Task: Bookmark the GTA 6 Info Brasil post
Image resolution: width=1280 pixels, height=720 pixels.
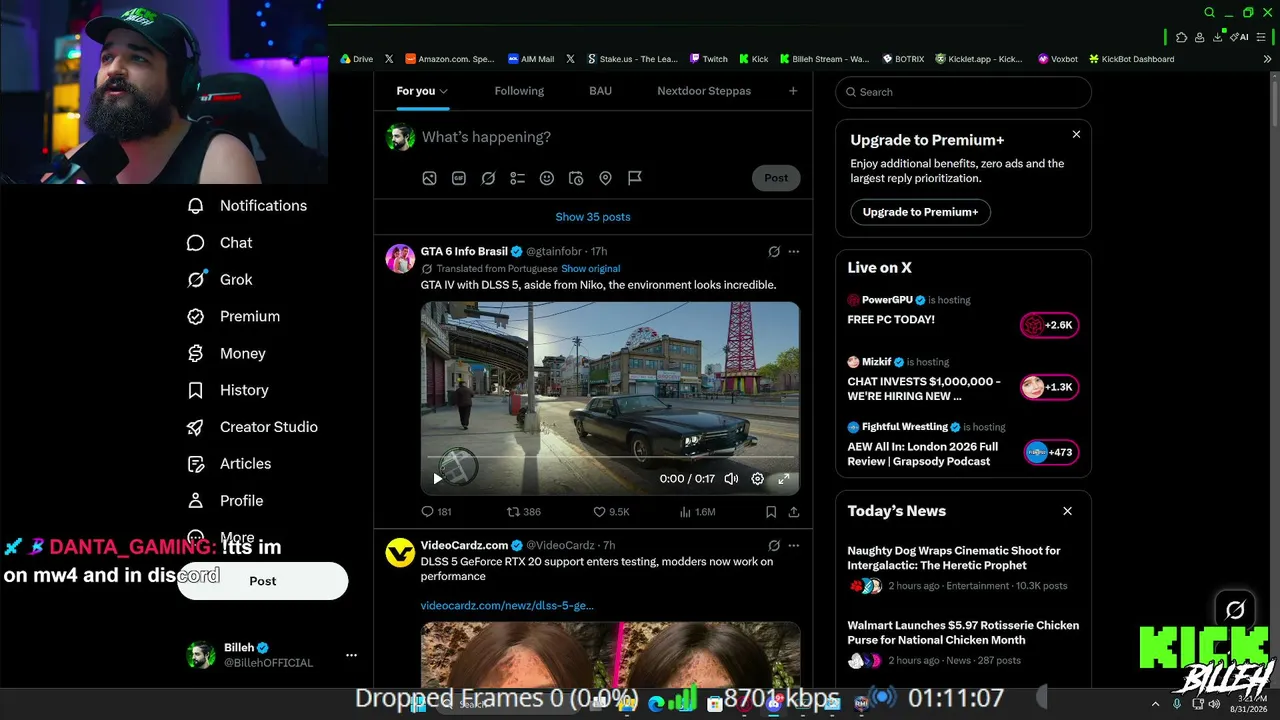Action: pos(771,512)
